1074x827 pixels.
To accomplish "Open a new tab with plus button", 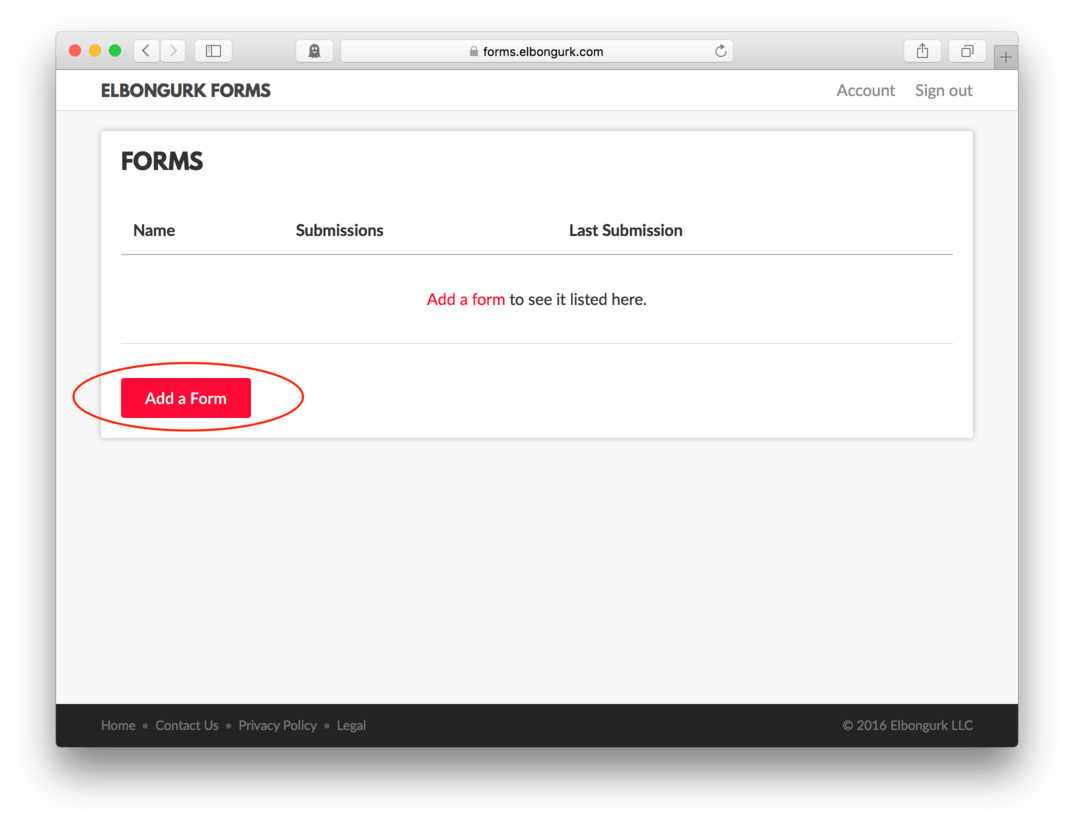I will [1006, 58].
